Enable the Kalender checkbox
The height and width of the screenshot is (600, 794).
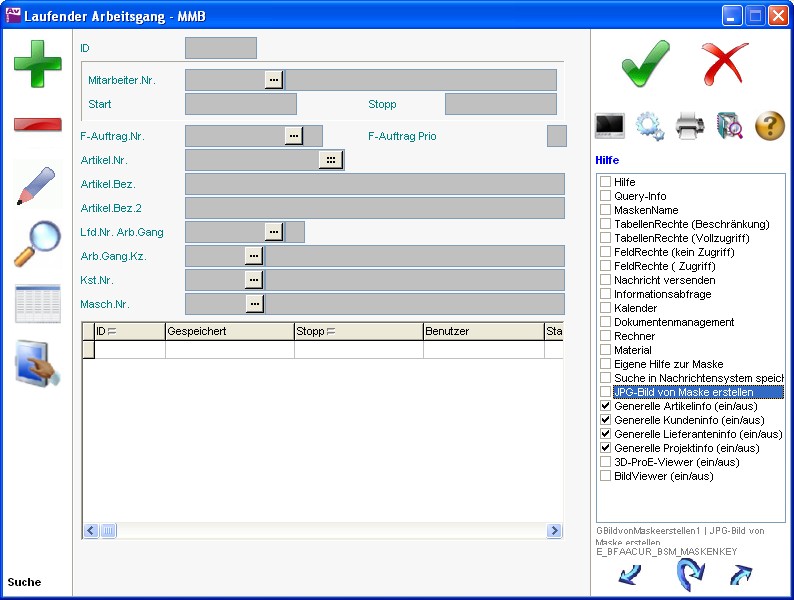606,309
